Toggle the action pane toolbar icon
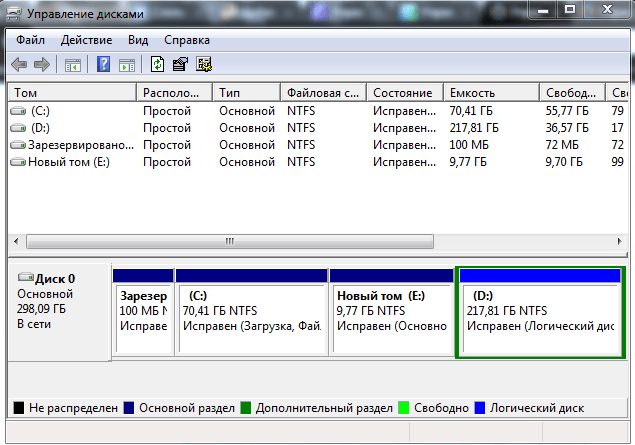The width and height of the screenshot is (635, 445). pyautogui.click(x=127, y=65)
